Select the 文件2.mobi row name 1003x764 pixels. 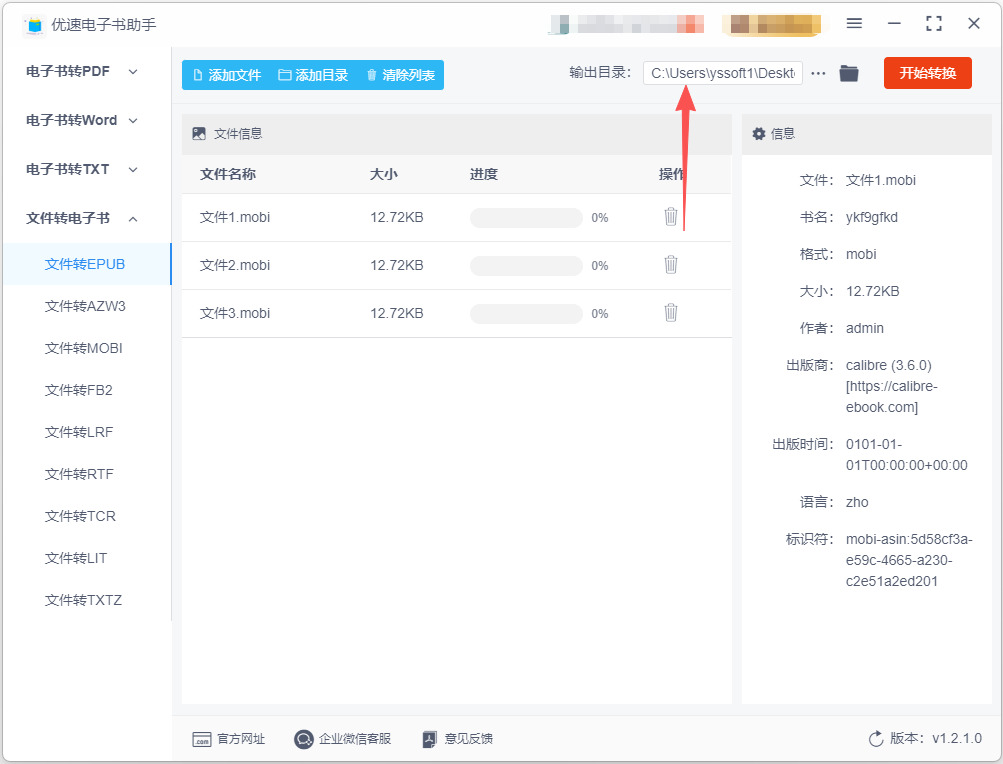(235, 266)
